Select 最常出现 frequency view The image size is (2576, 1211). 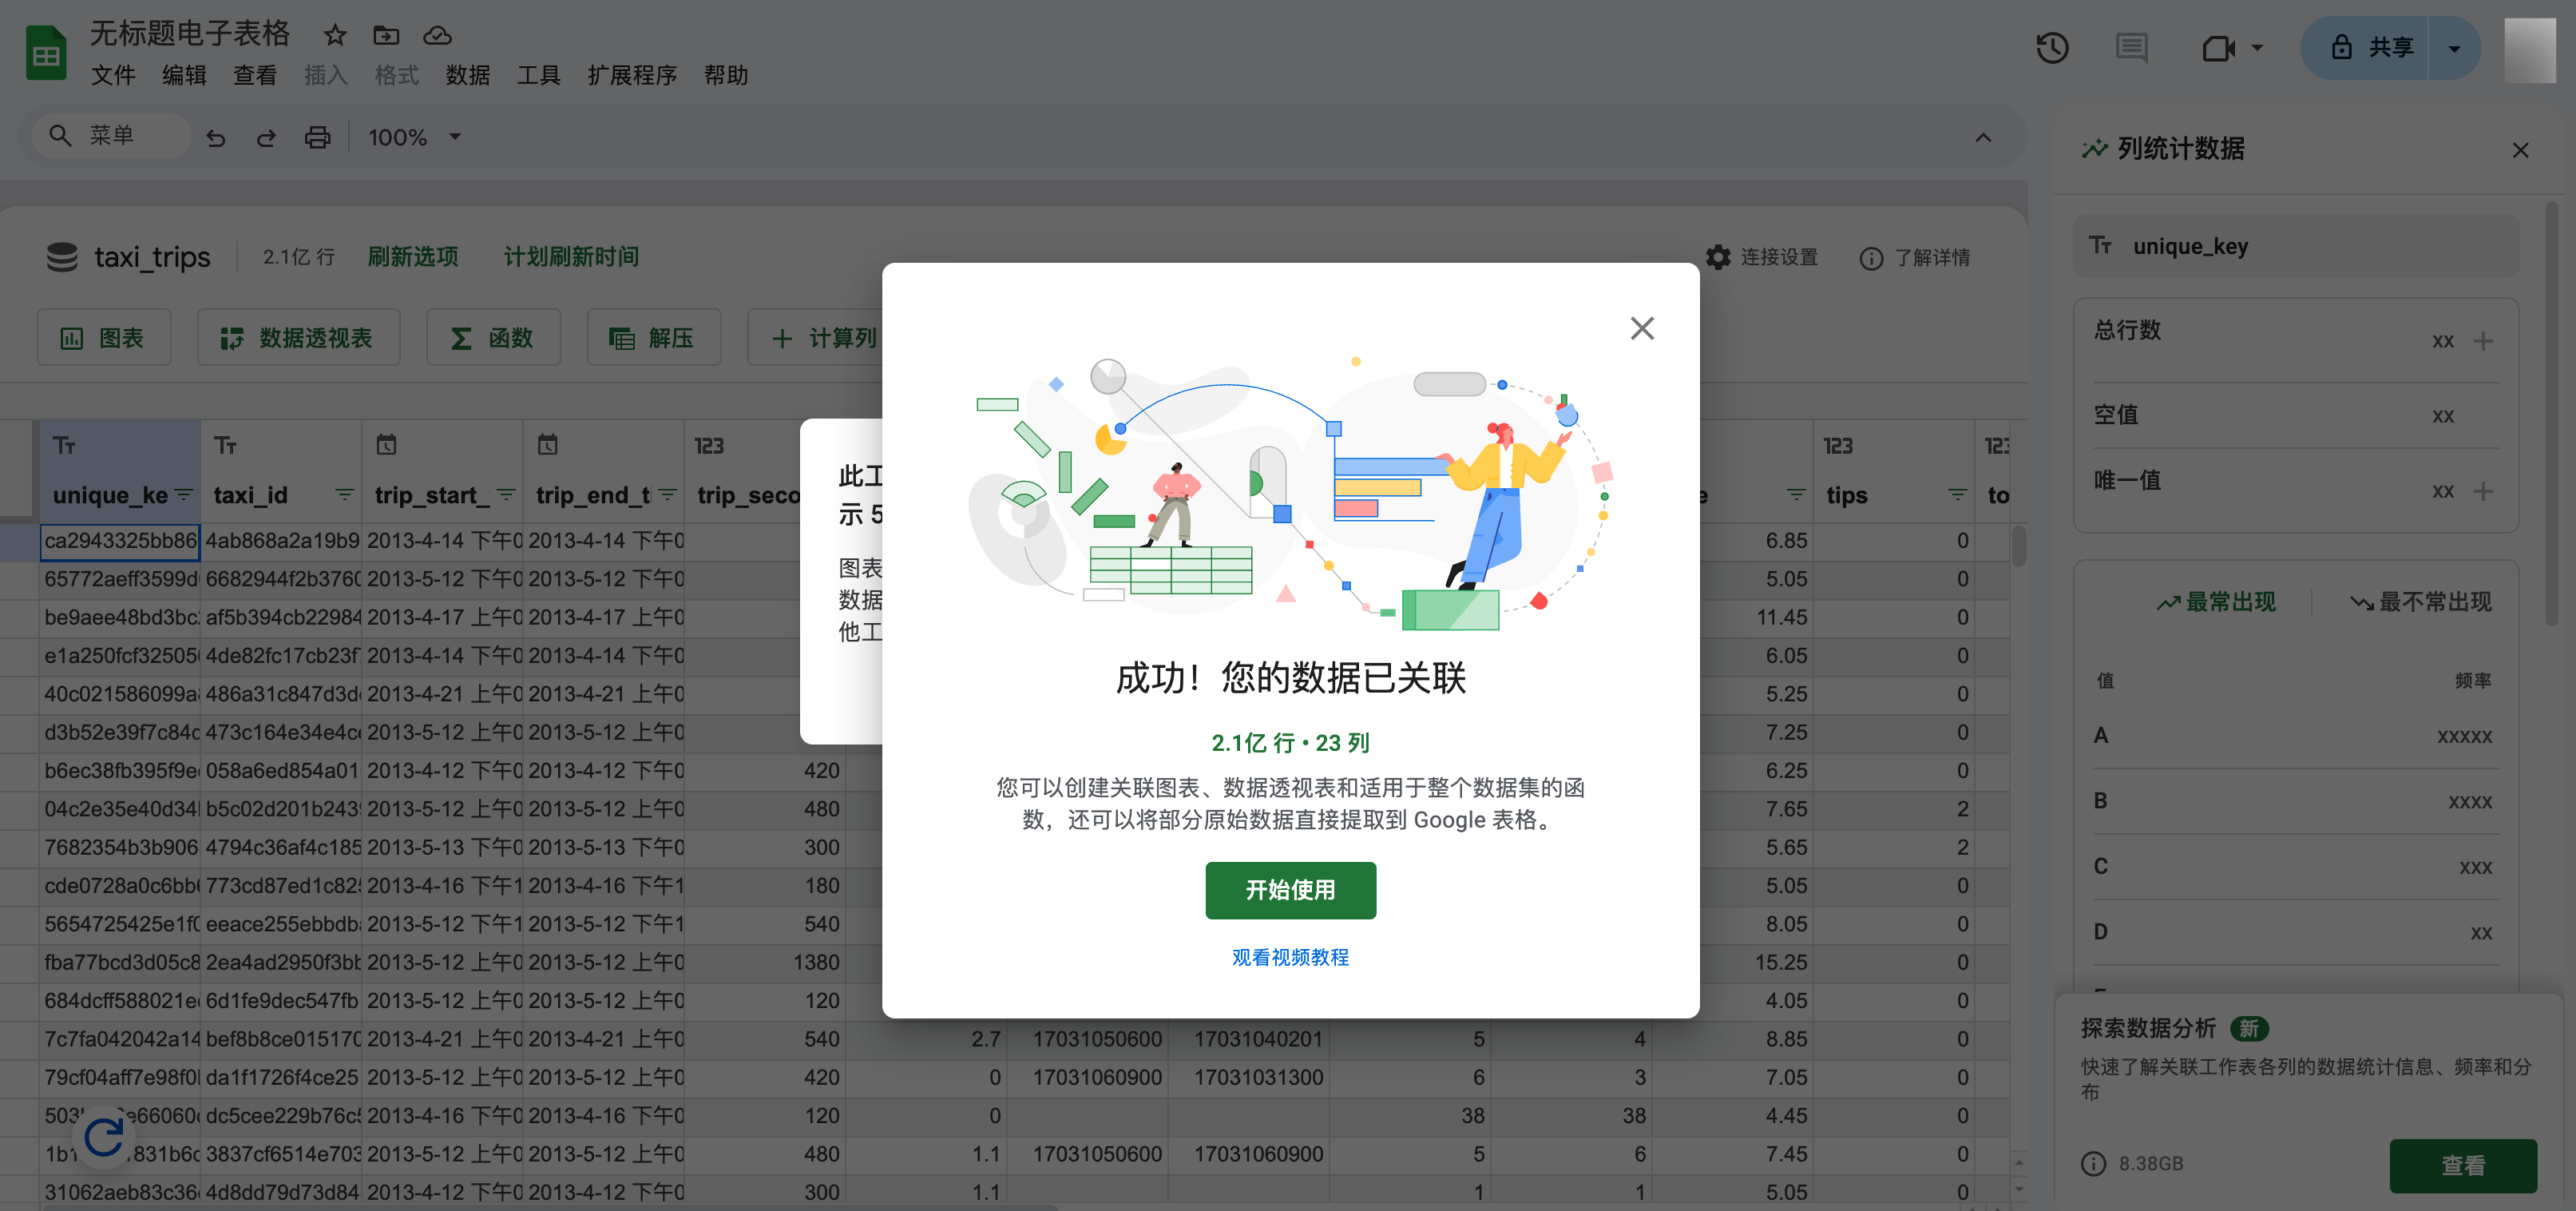[x=2216, y=602]
